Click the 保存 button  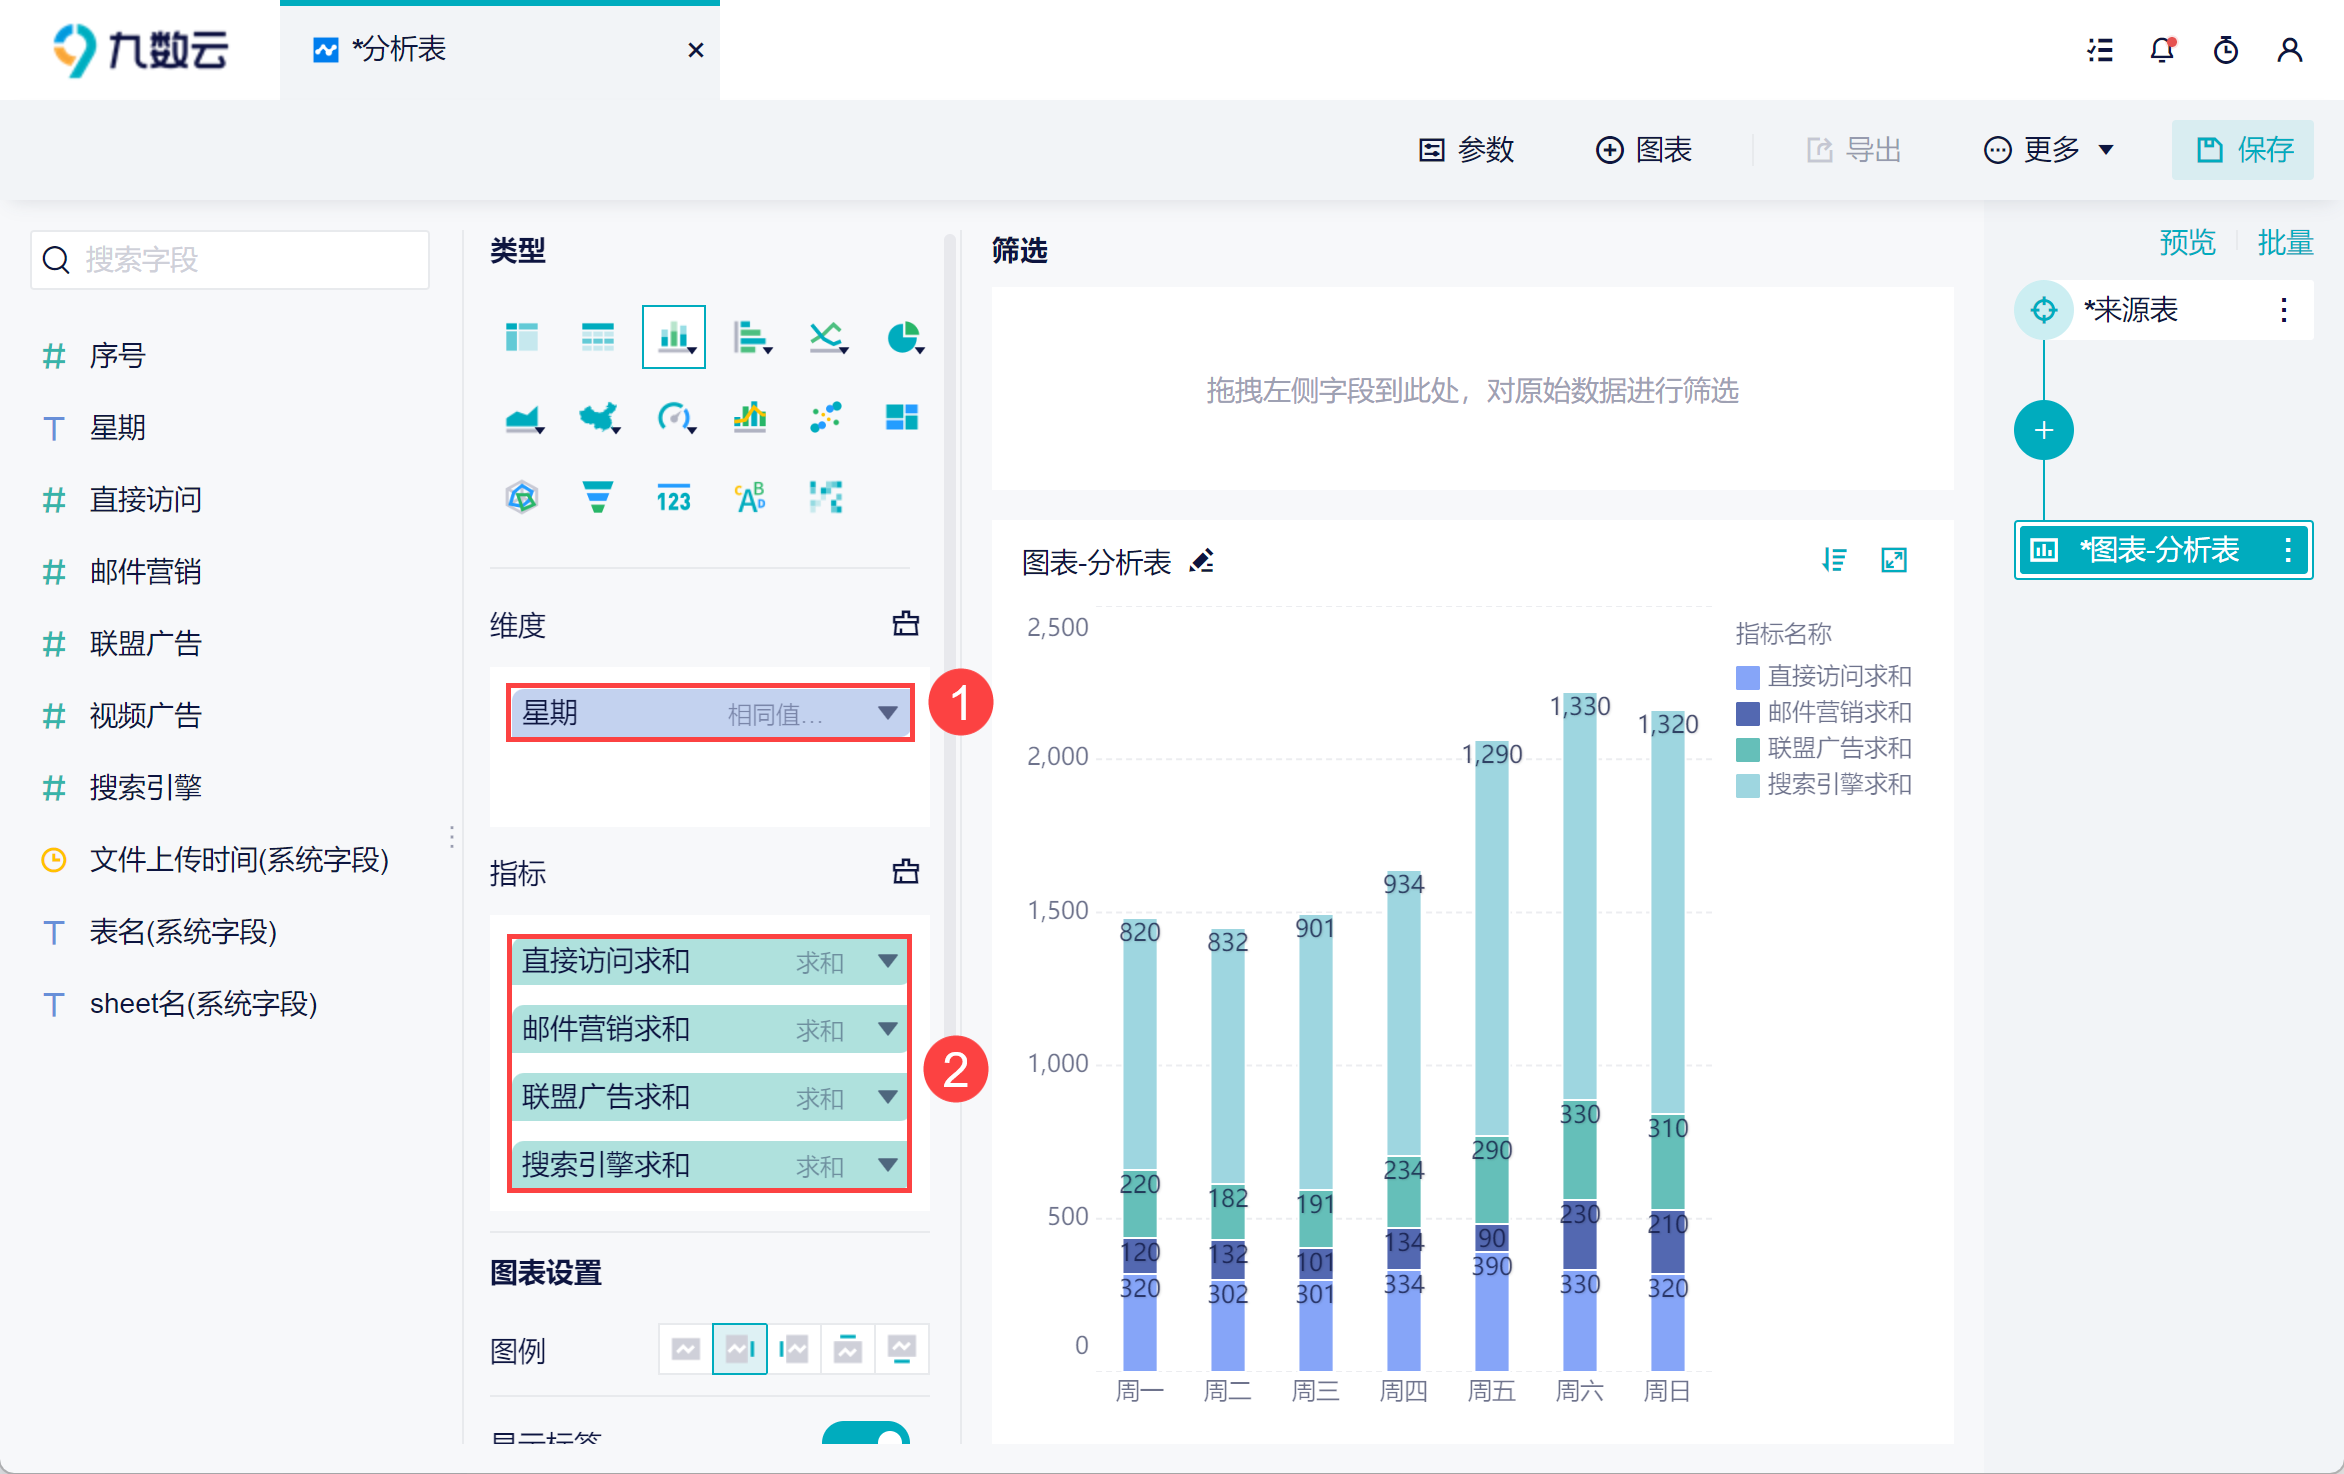pyautogui.click(x=2243, y=150)
